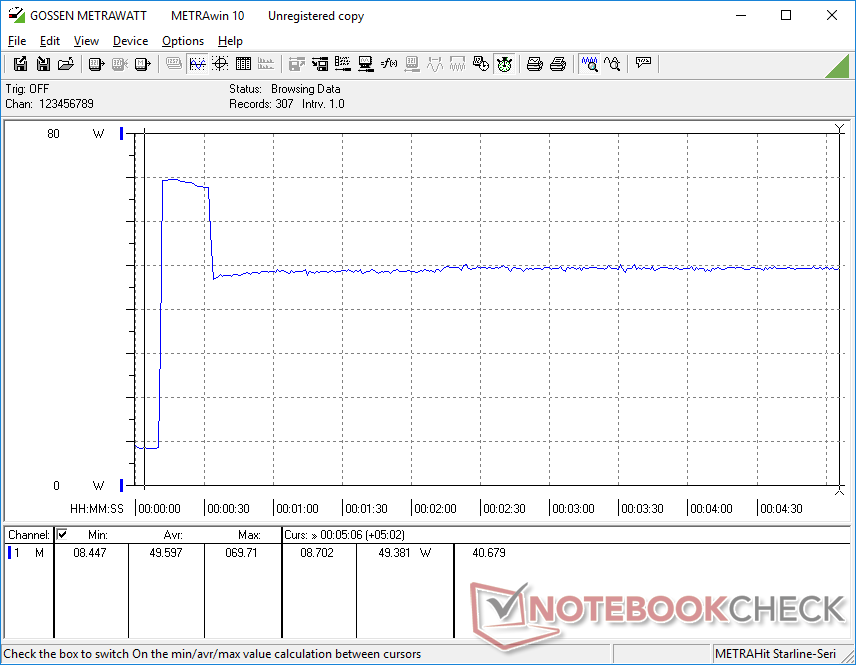Toggle the stopwatch trigger icon

(x=504, y=64)
